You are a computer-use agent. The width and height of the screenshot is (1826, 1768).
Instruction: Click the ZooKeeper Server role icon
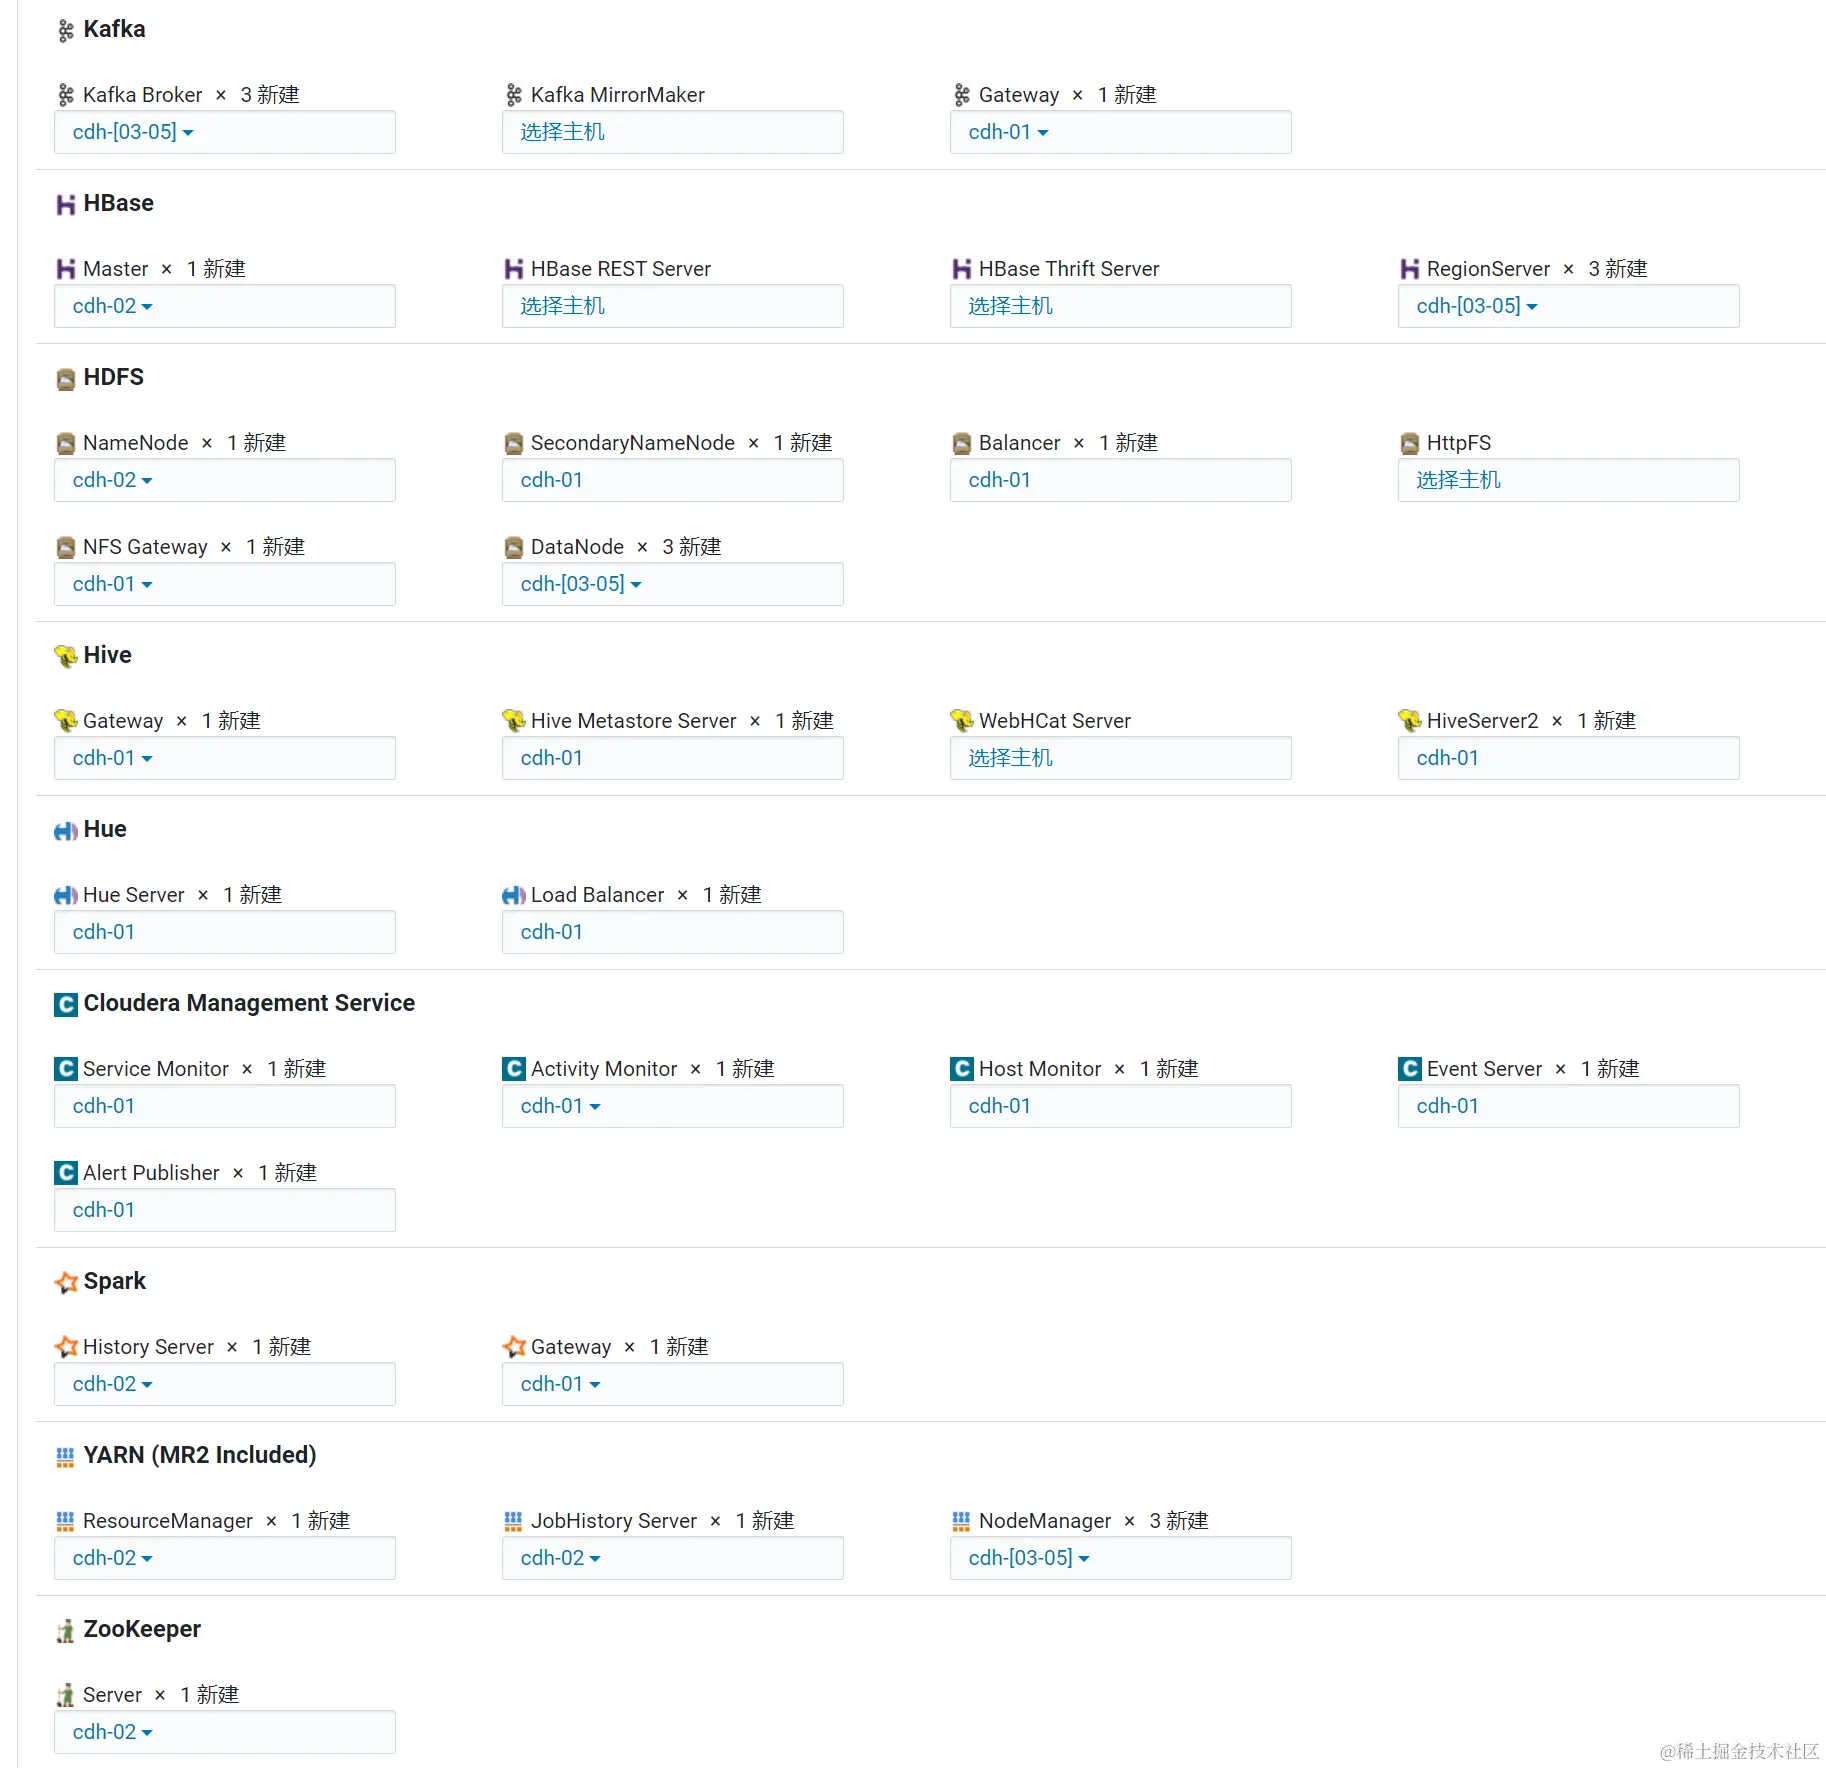66,1695
